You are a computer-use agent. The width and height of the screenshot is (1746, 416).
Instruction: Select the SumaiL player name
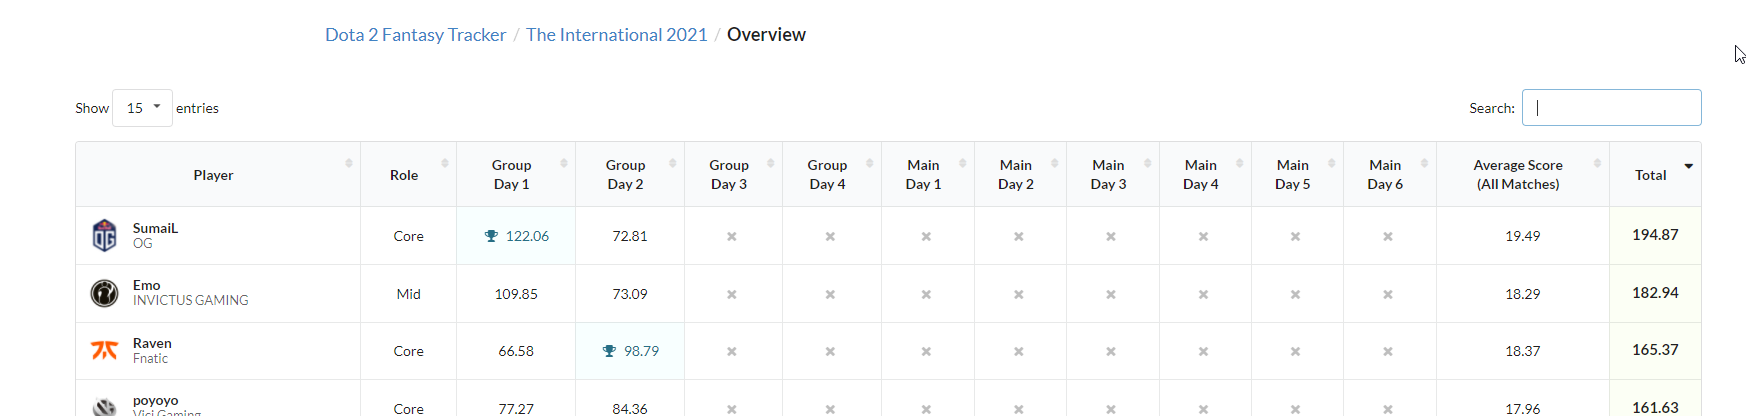(155, 228)
